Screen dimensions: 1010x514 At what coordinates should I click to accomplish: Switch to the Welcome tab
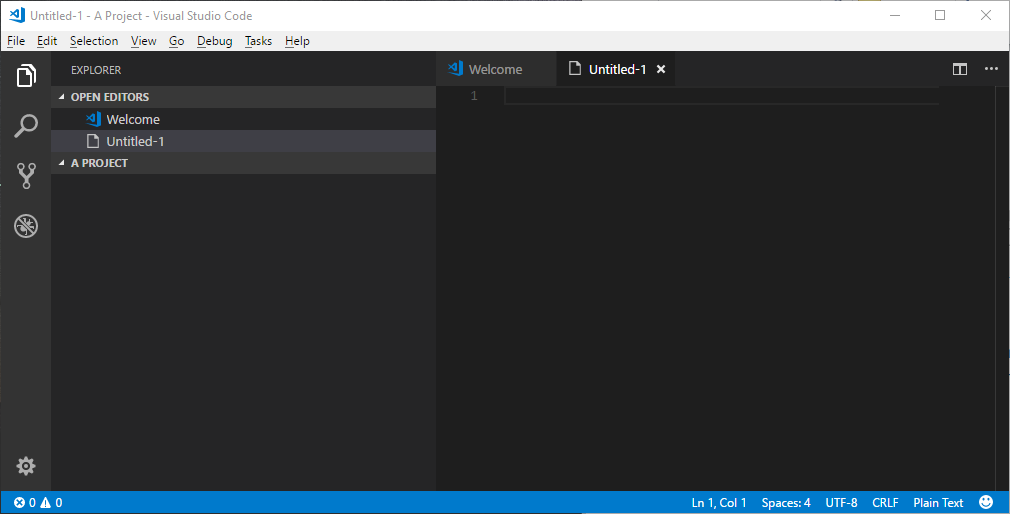496,70
